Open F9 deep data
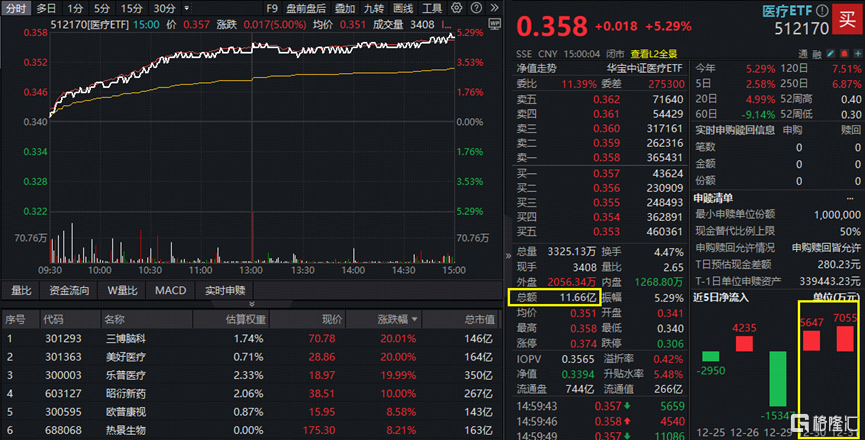The height and width of the screenshot is (440, 865). (x=271, y=8)
